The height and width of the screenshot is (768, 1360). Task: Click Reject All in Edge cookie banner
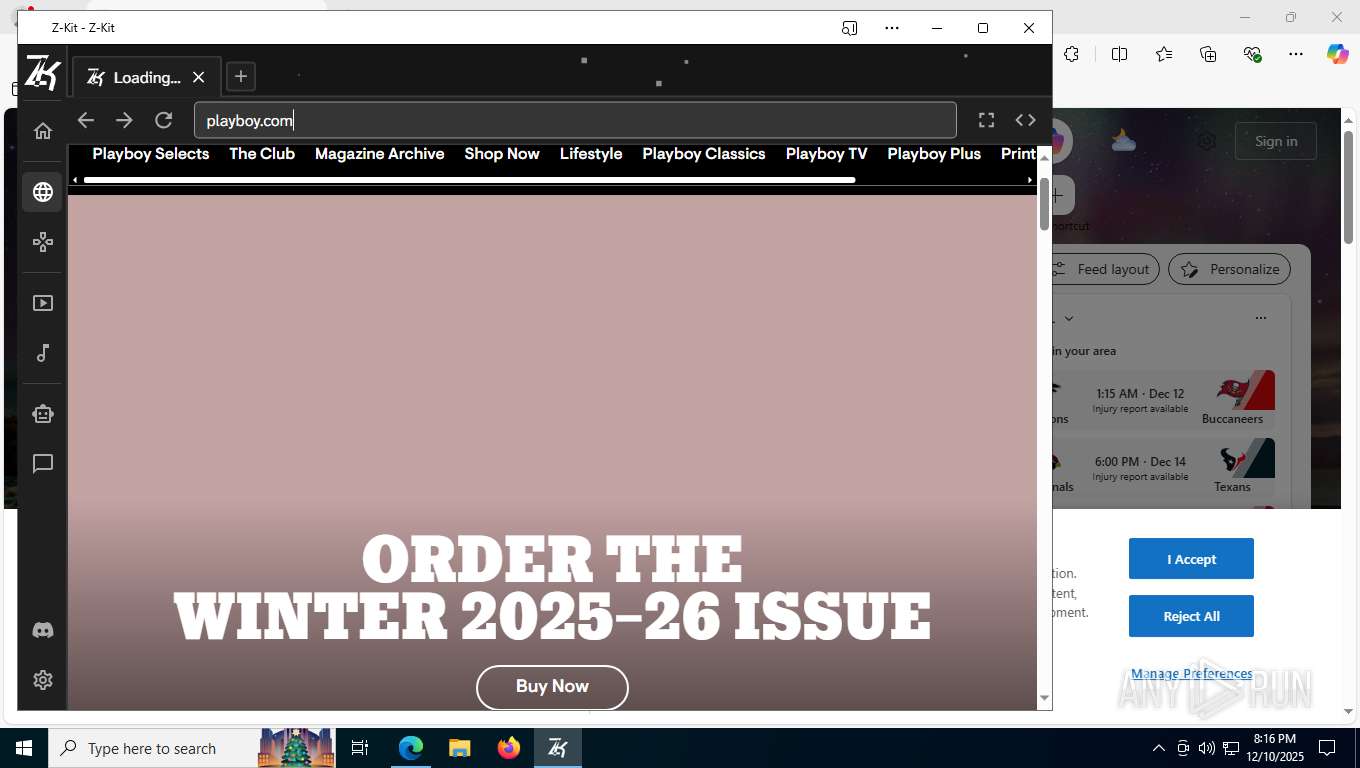(x=1191, y=617)
